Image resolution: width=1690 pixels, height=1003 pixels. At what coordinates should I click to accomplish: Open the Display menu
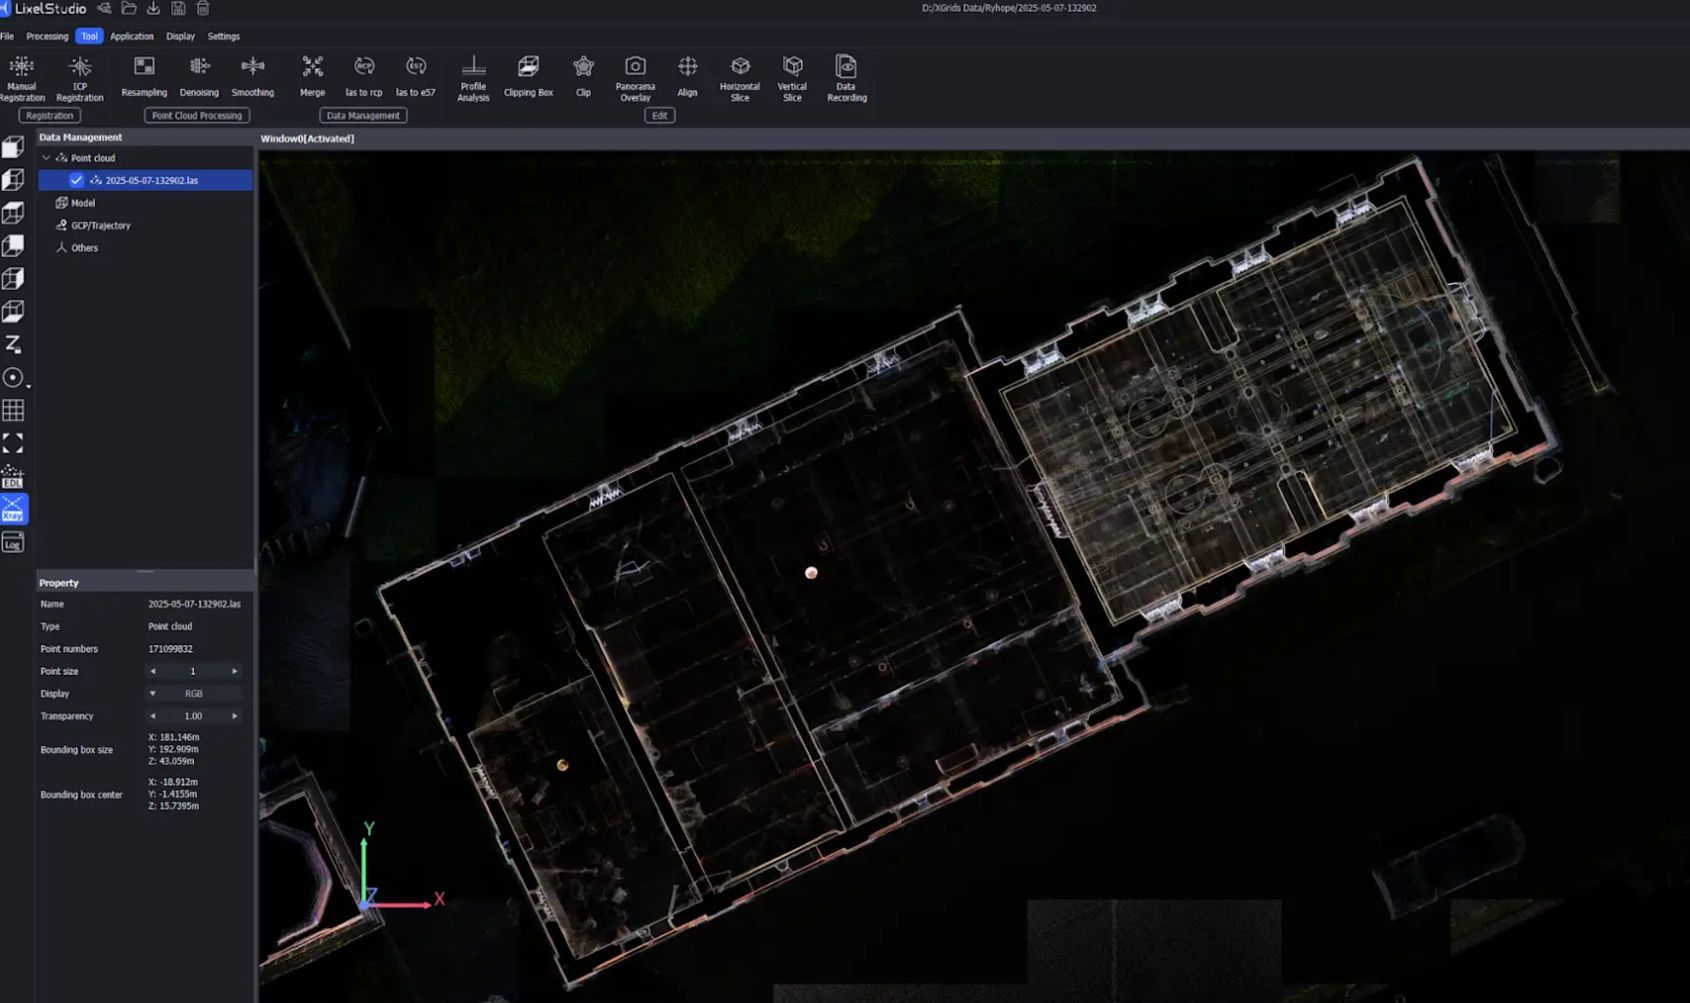tap(180, 36)
